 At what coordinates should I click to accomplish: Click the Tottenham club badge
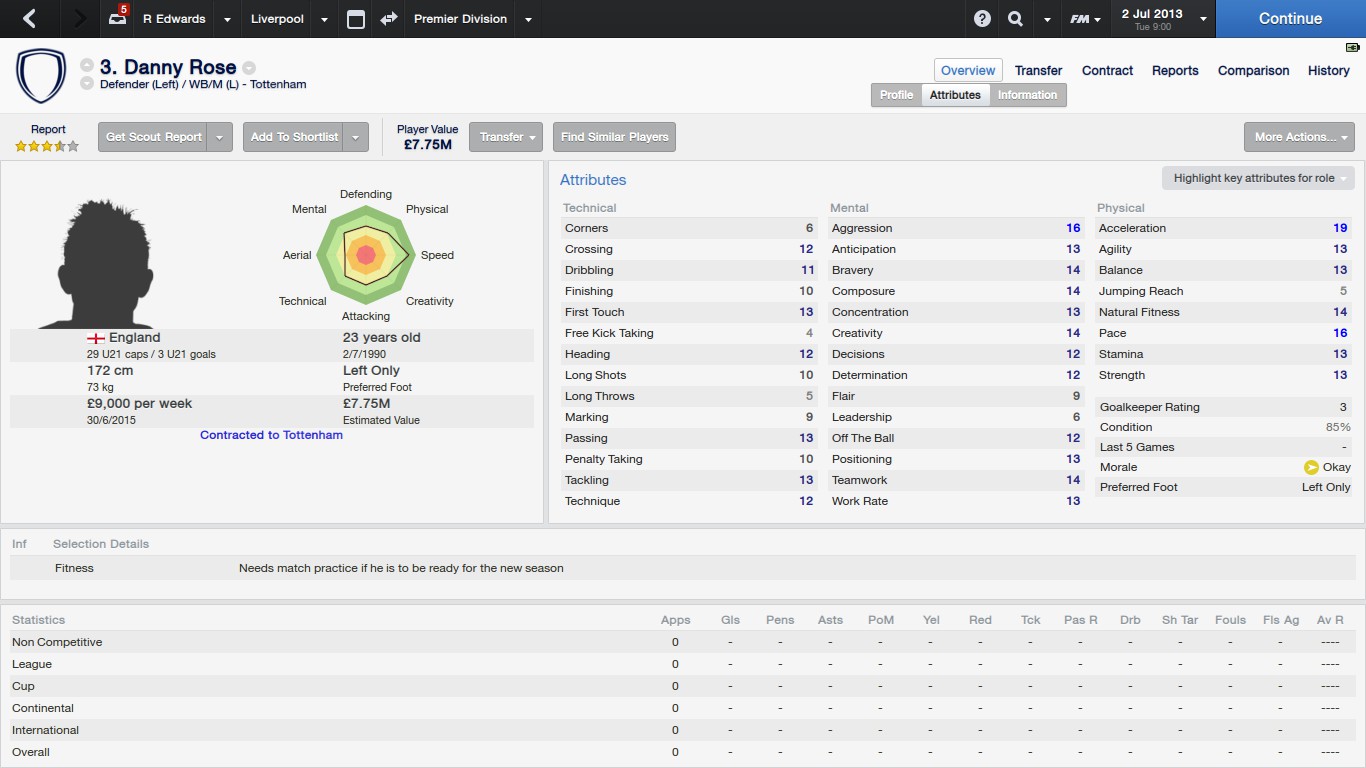[x=41, y=76]
